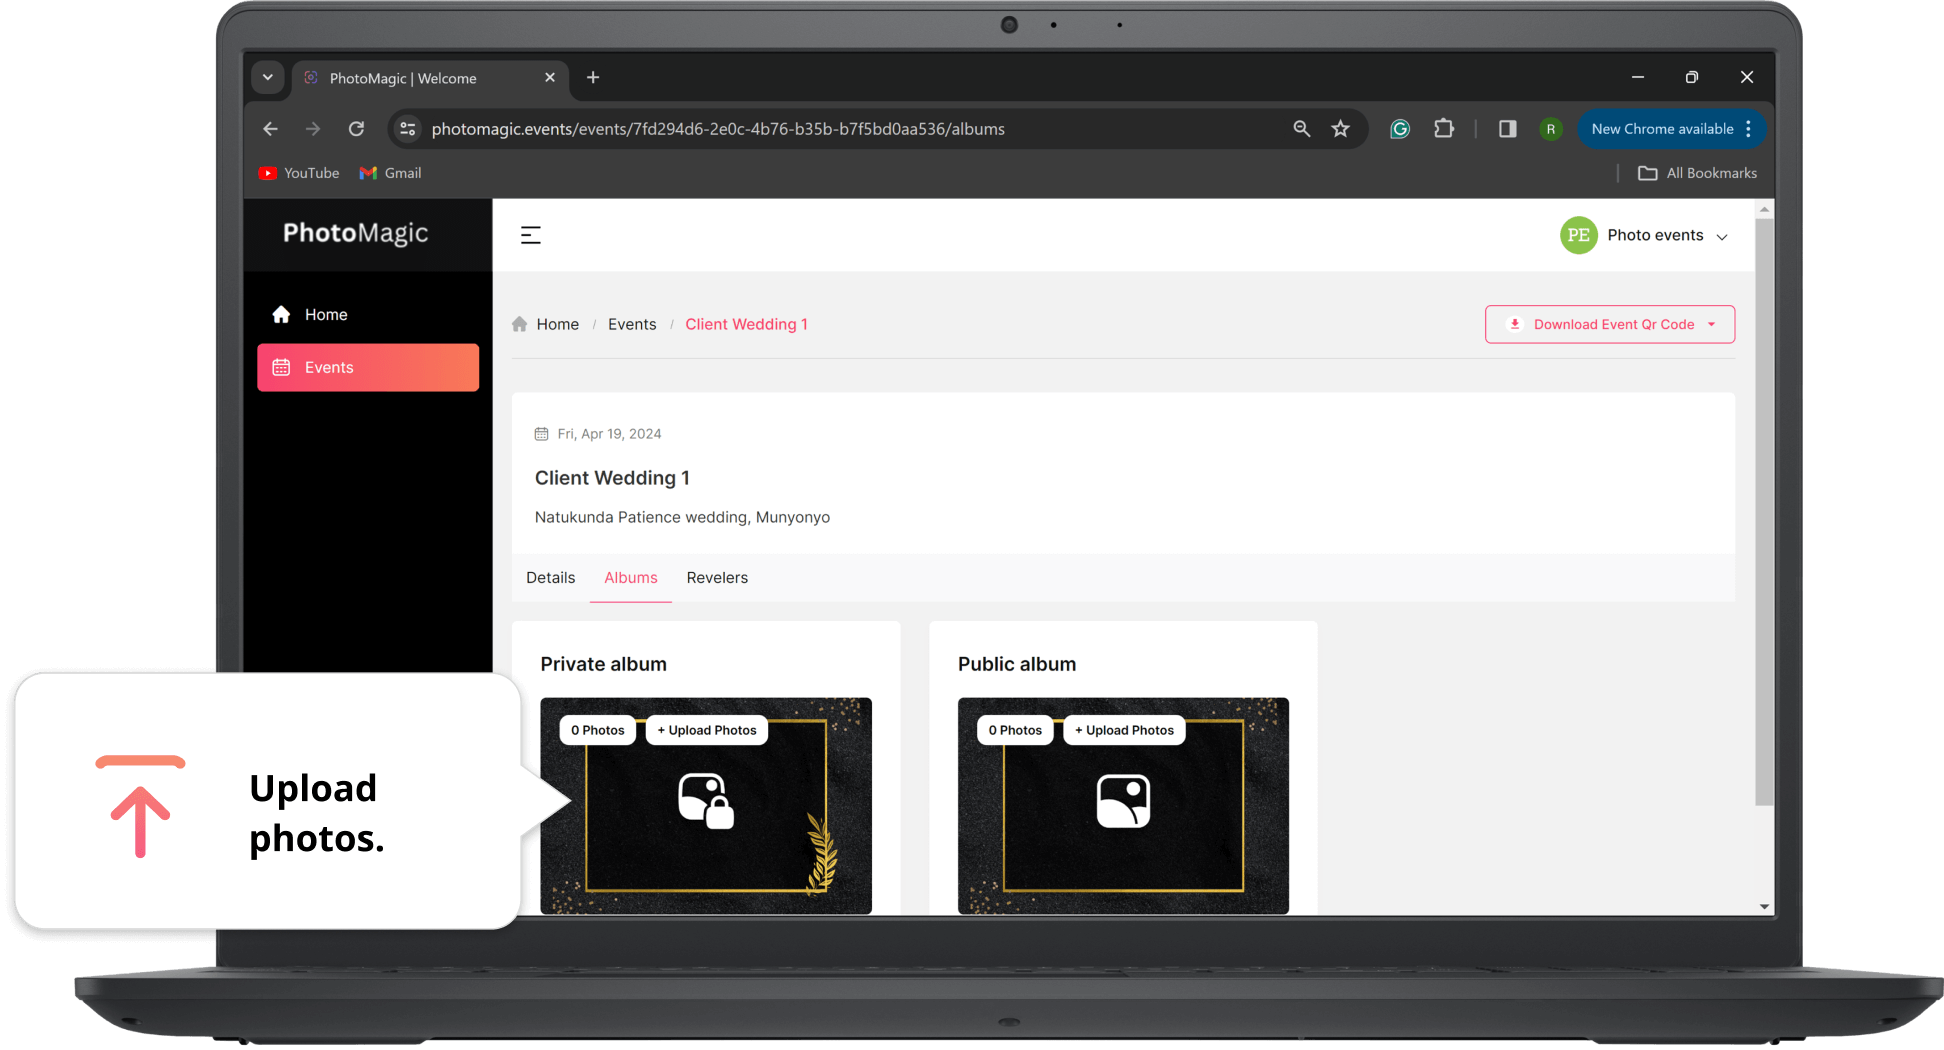
Task: Expand the tab search chevron in Chrome
Action: [x=268, y=78]
